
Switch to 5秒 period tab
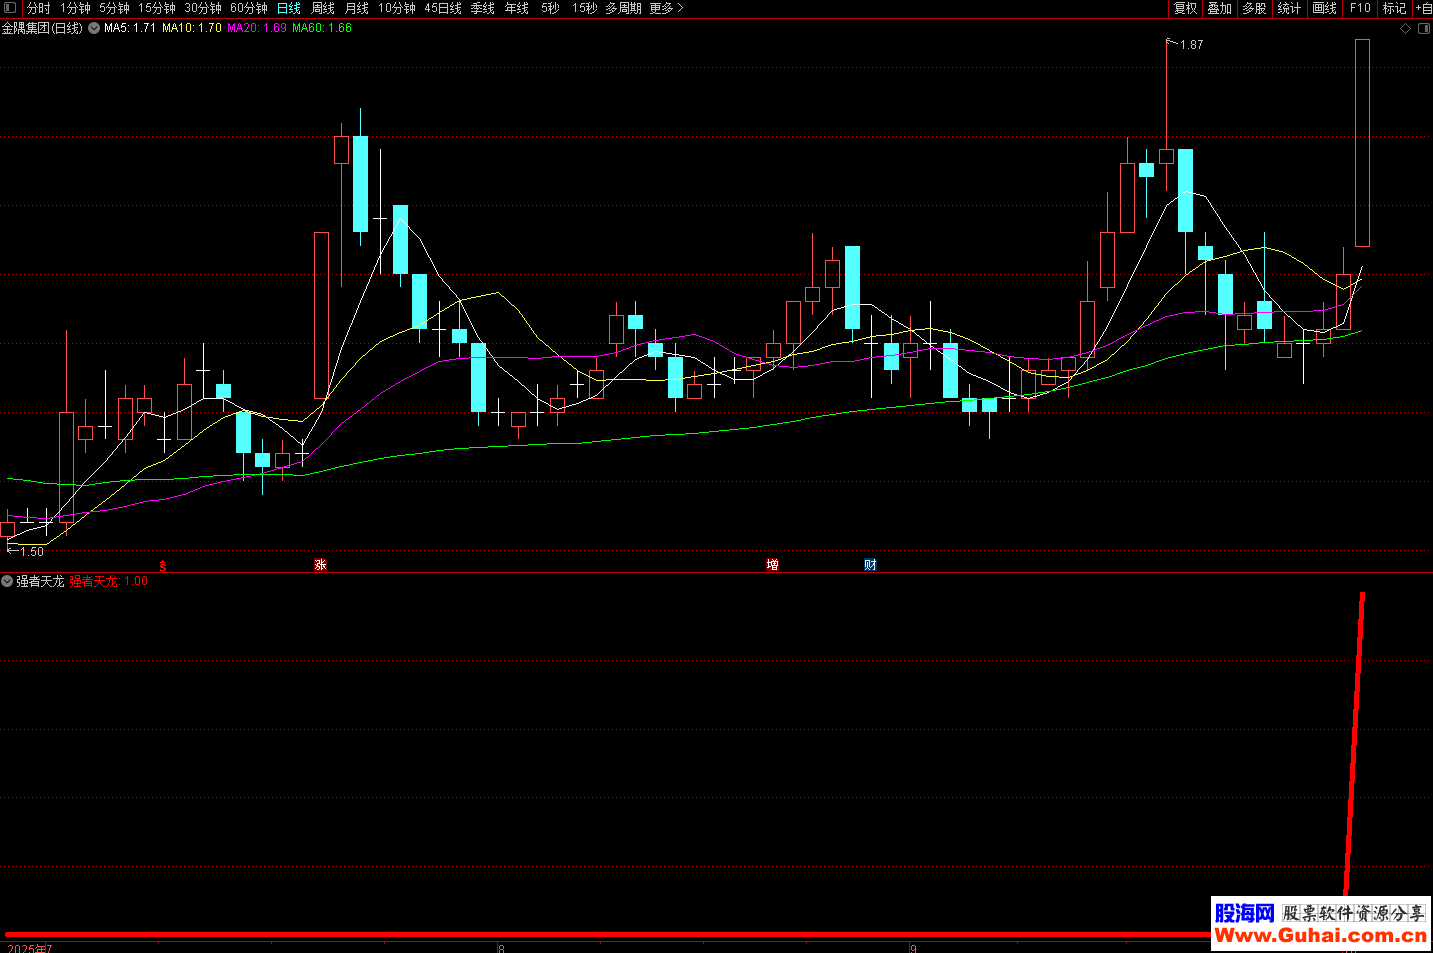(550, 8)
